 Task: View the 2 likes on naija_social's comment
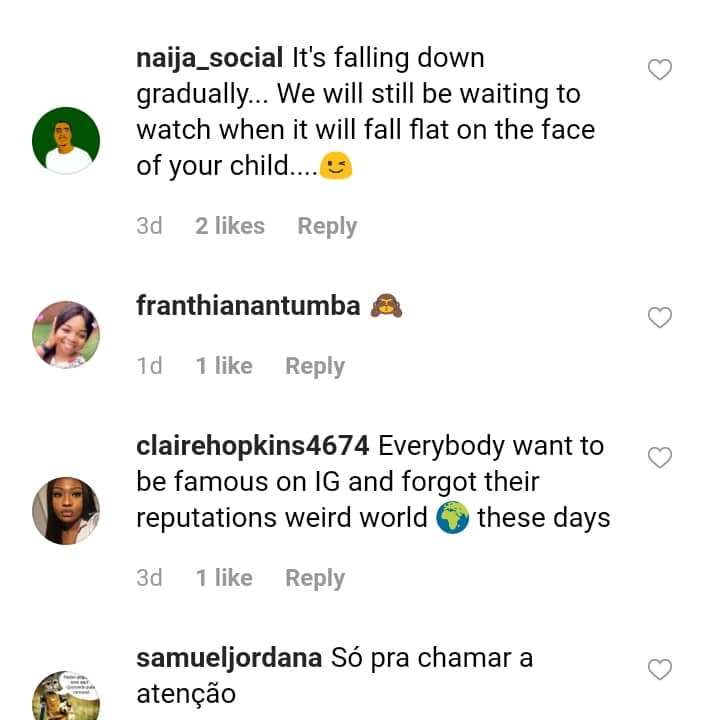[230, 226]
